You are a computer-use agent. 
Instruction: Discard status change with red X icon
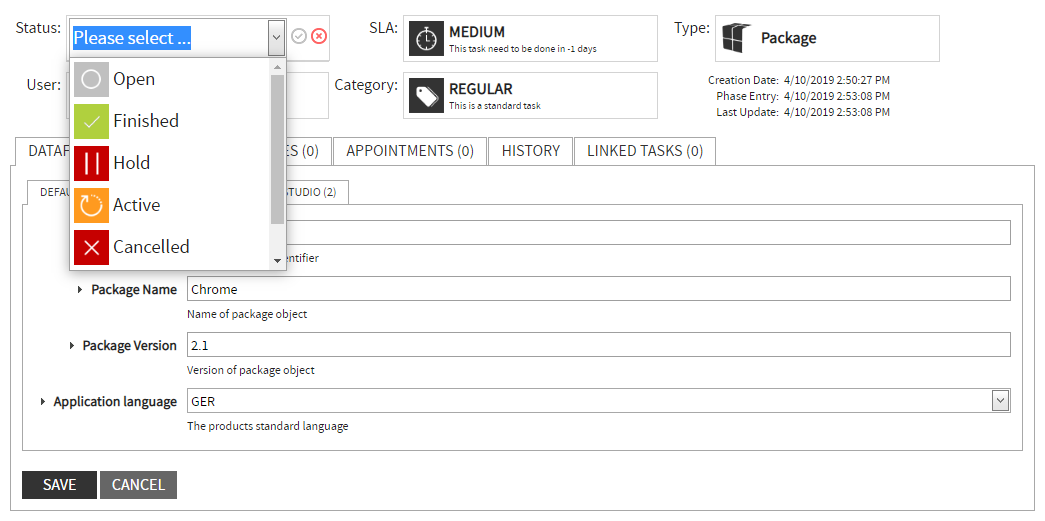(319, 37)
